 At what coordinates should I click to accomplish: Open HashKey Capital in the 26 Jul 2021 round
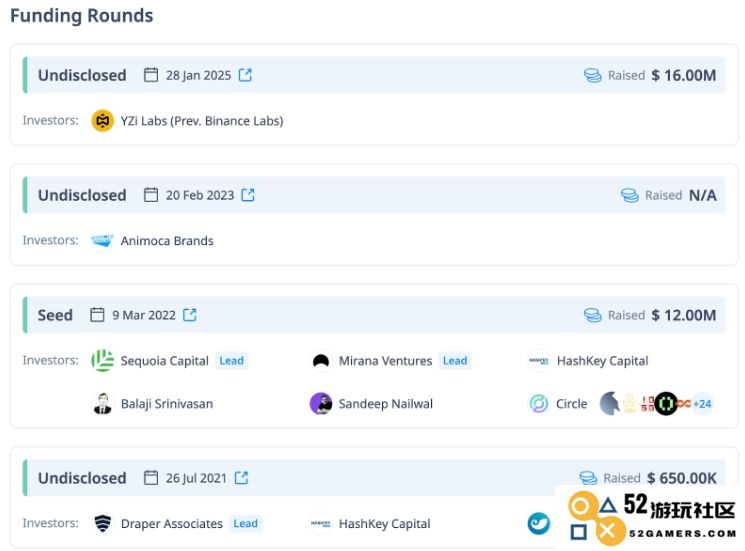[384, 523]
